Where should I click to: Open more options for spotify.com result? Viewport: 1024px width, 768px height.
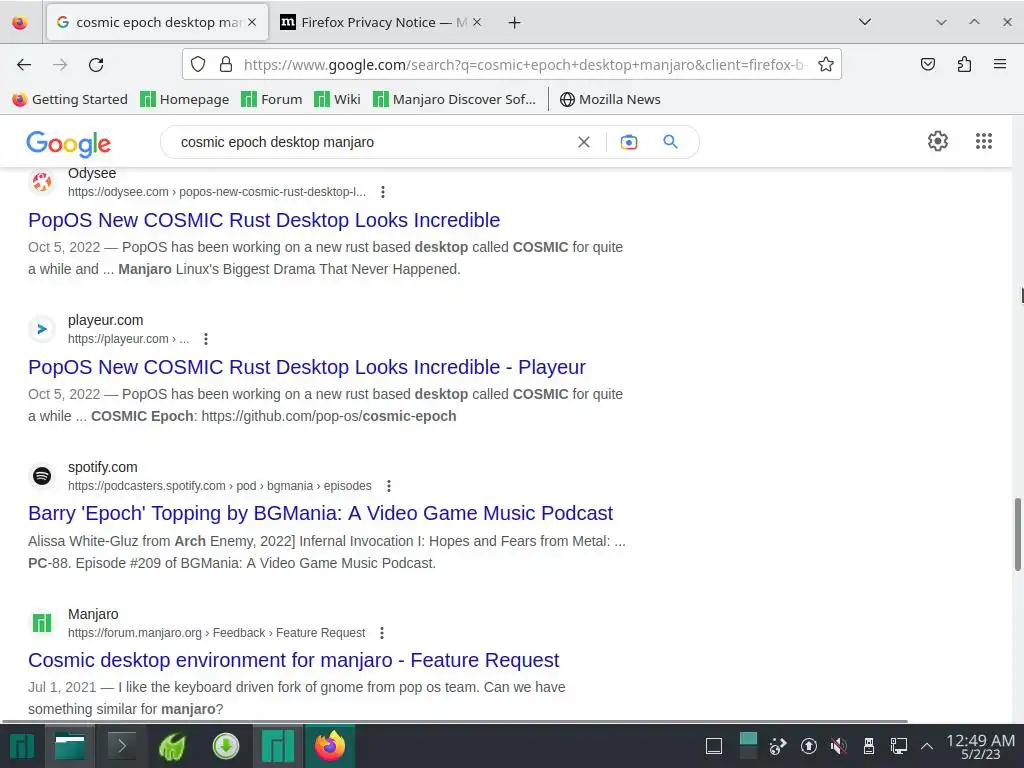(x=389, y=486)
